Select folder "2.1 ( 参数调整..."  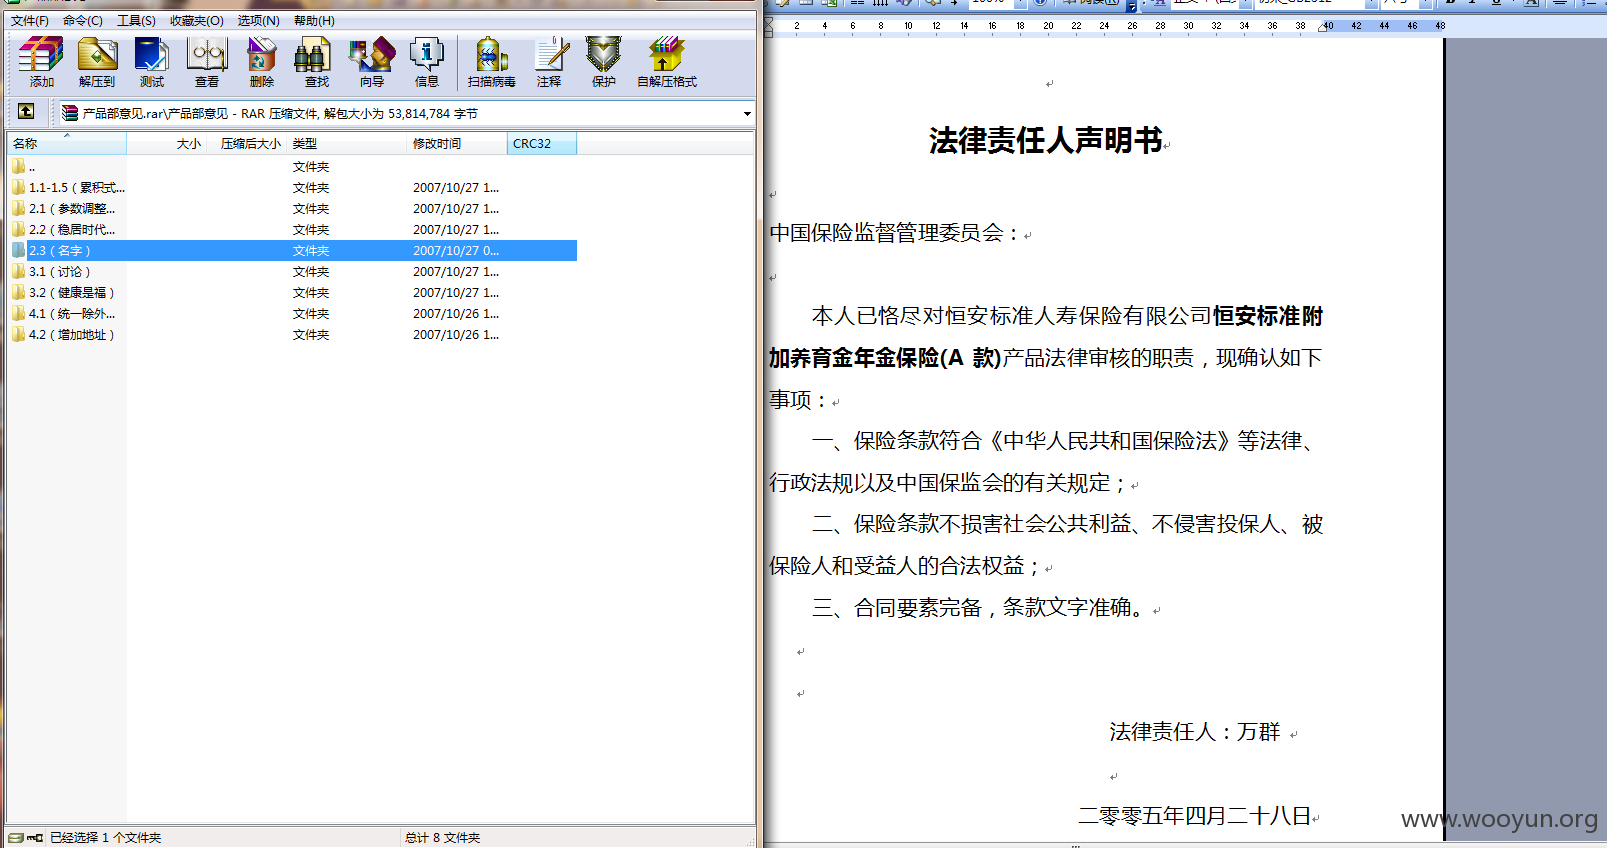(x=293, y=209)
